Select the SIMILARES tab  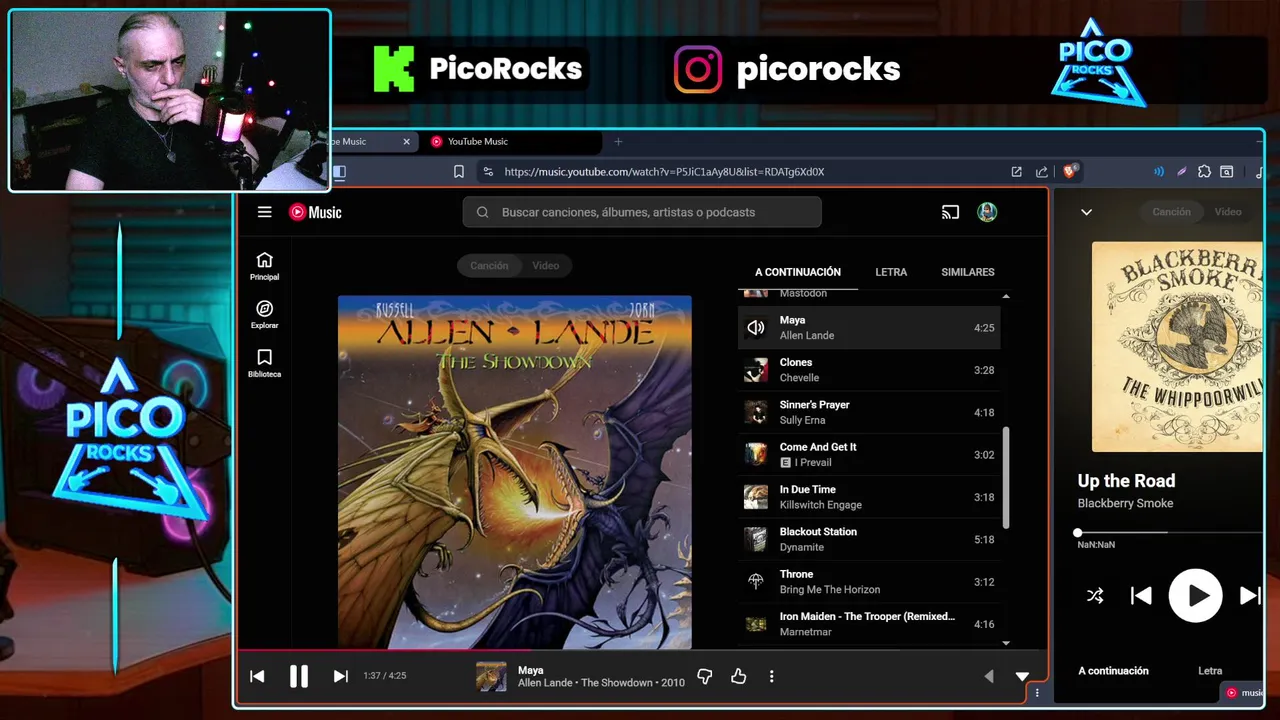[967, 272]
